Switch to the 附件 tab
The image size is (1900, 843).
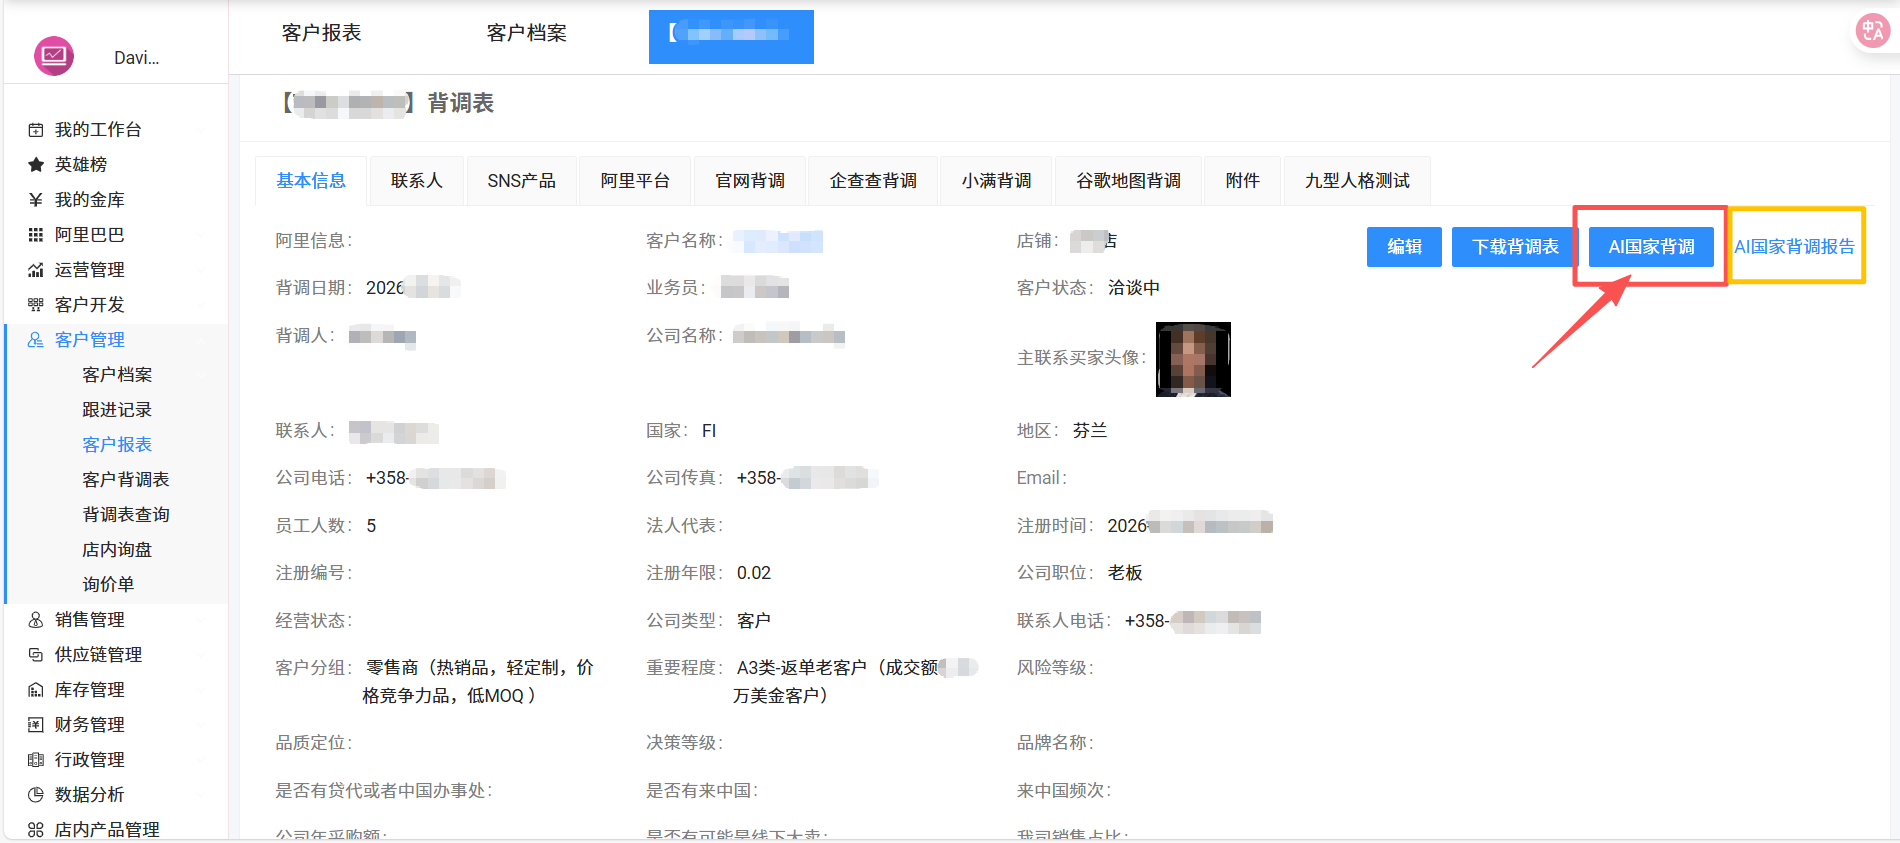pos(1242,181)
